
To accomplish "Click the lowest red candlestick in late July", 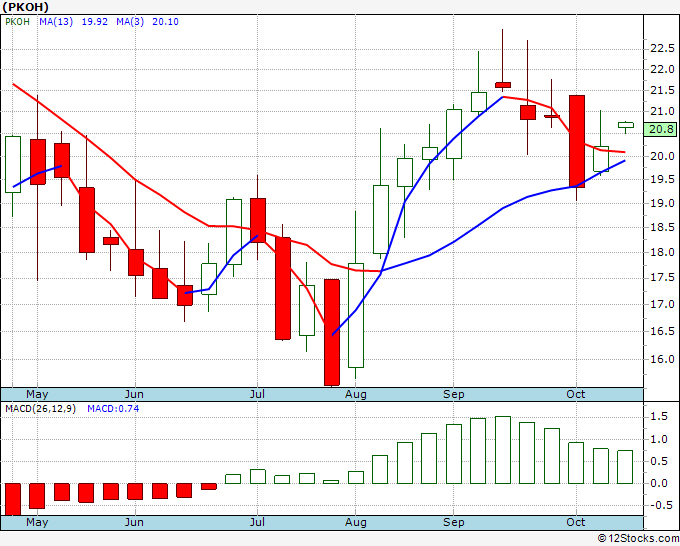I will [332, 332].
